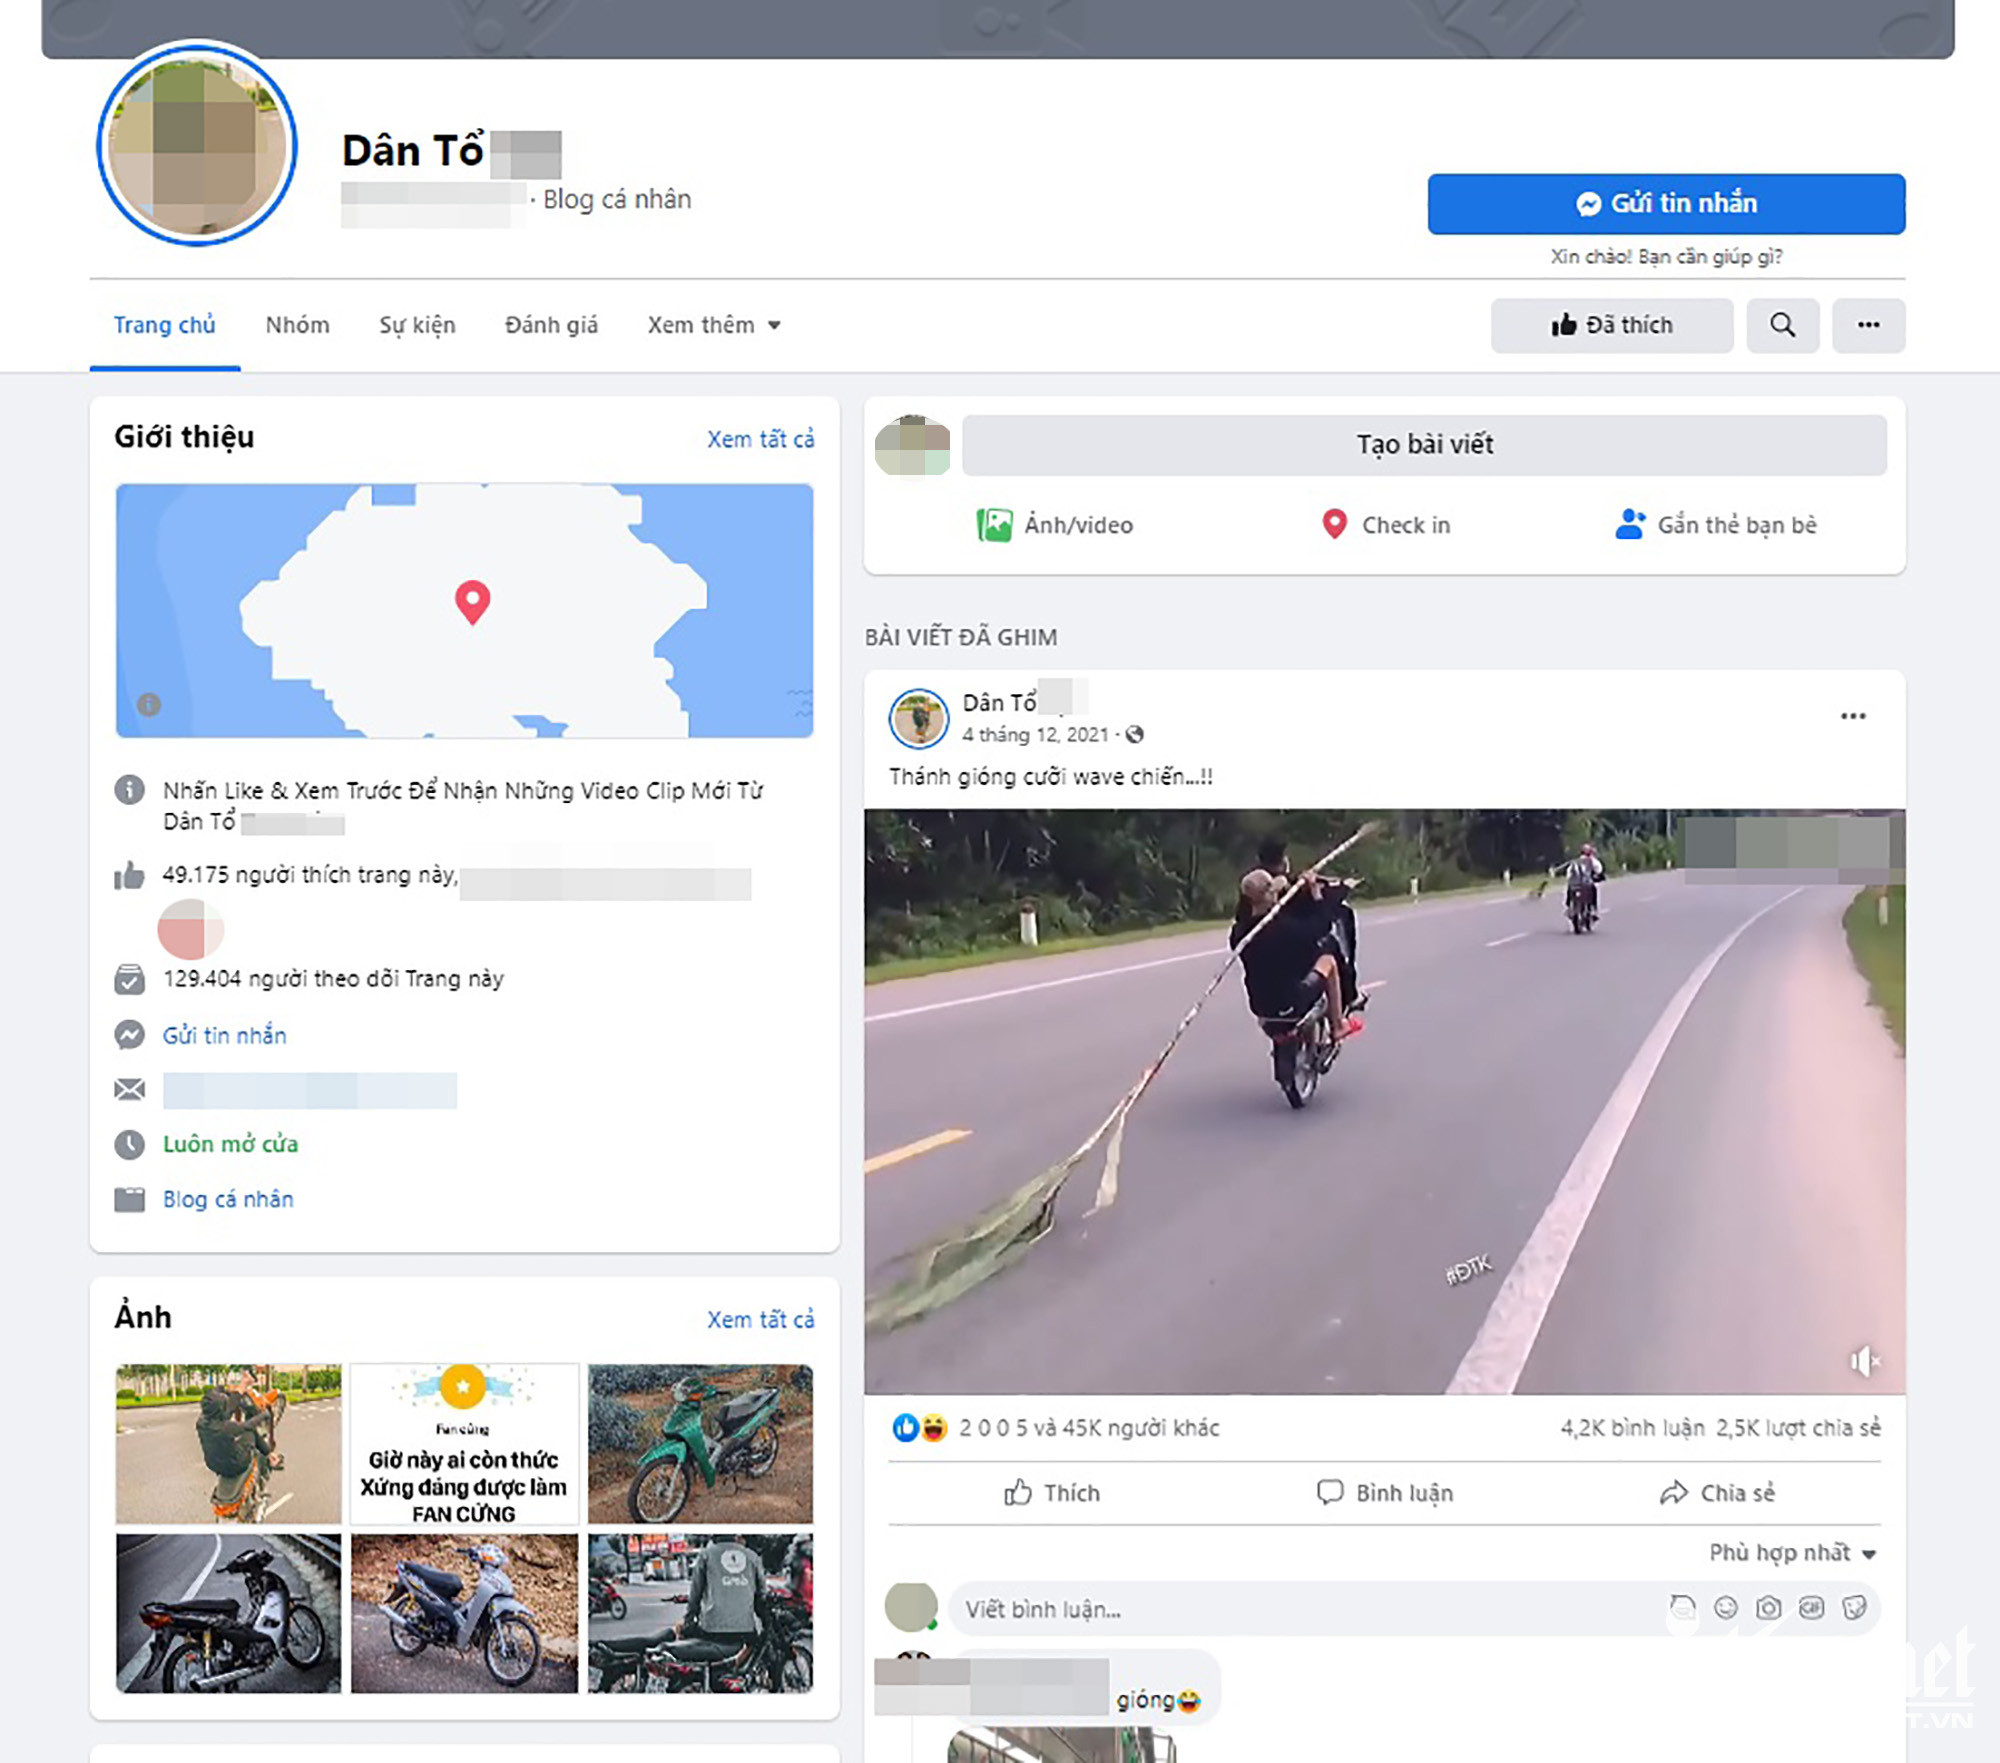Click the Ảnh/video photo icon

(x=994, y=525)
